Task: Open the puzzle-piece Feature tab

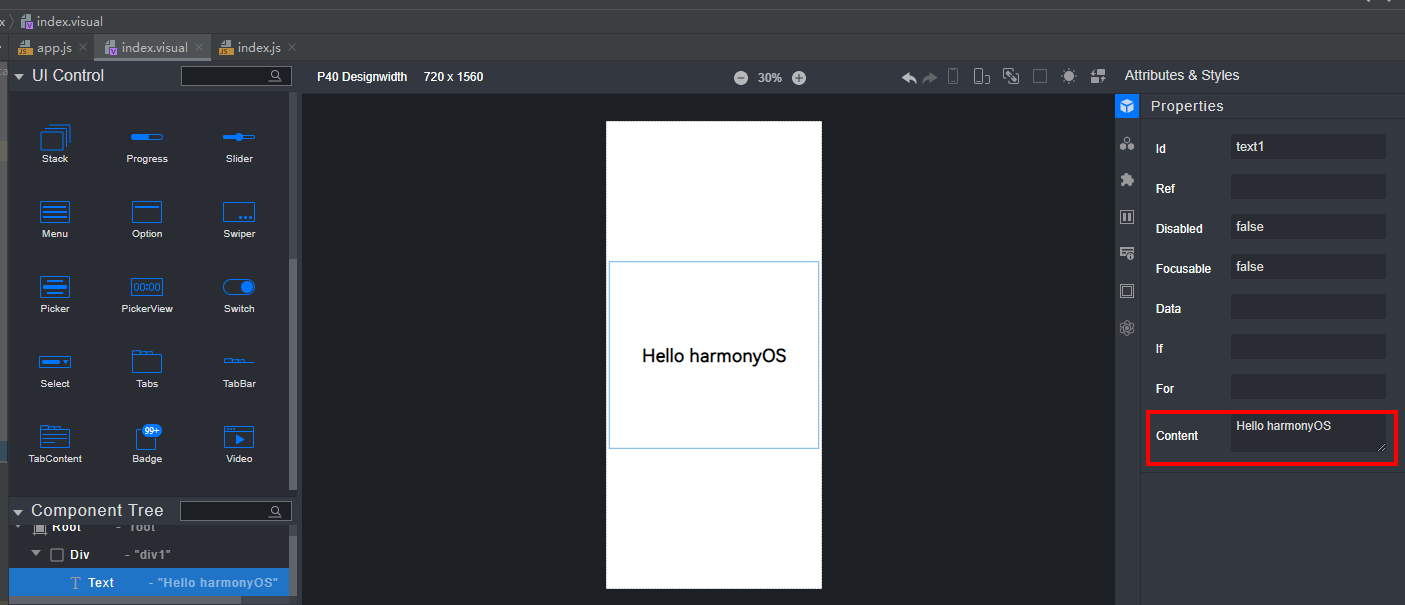Action: (x=1127, y=180)
